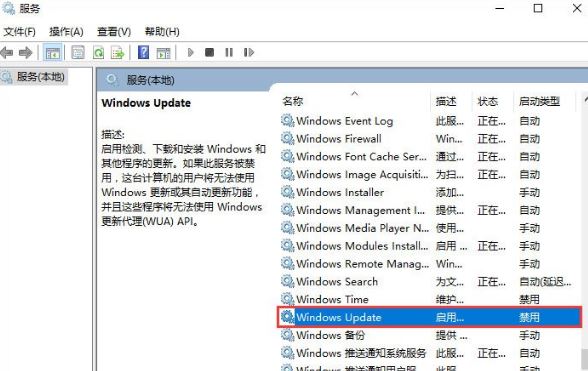Toggle the show/hide console tree icon
This screenshot has height=371, width=588.
(52, 53)
